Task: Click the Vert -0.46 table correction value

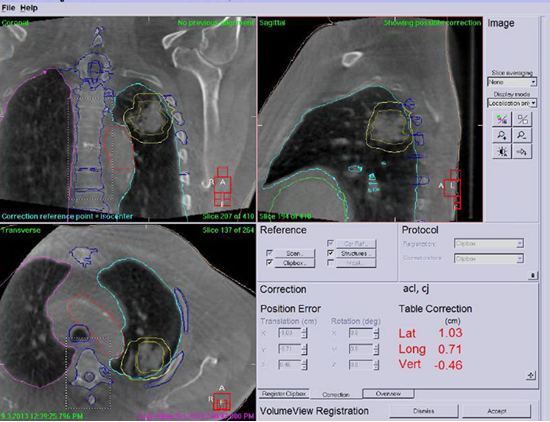Action: click(x=448, y=365)
